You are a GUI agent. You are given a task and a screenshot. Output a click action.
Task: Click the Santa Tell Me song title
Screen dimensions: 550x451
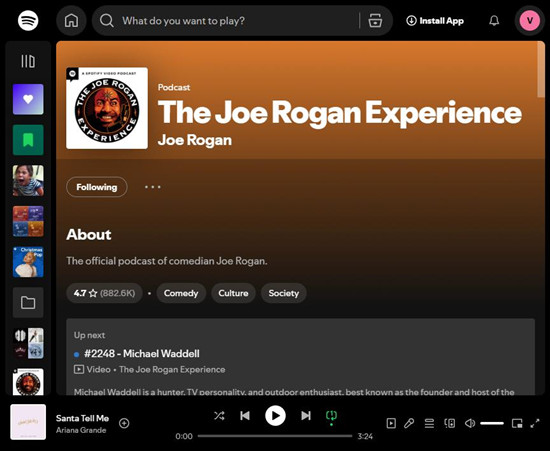tap(82, 418)
